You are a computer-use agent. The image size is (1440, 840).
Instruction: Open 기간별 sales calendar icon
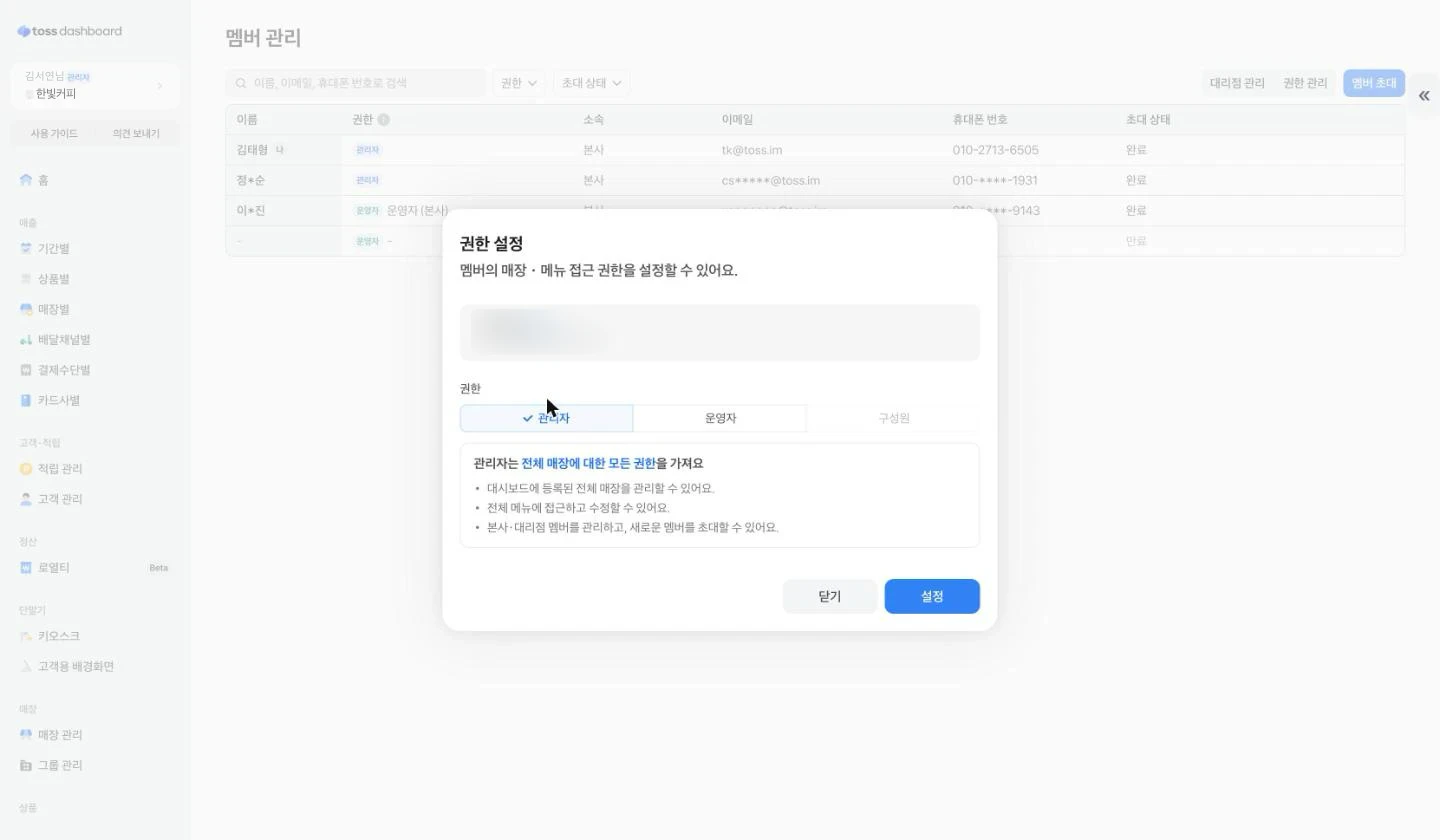click(26, 249)
